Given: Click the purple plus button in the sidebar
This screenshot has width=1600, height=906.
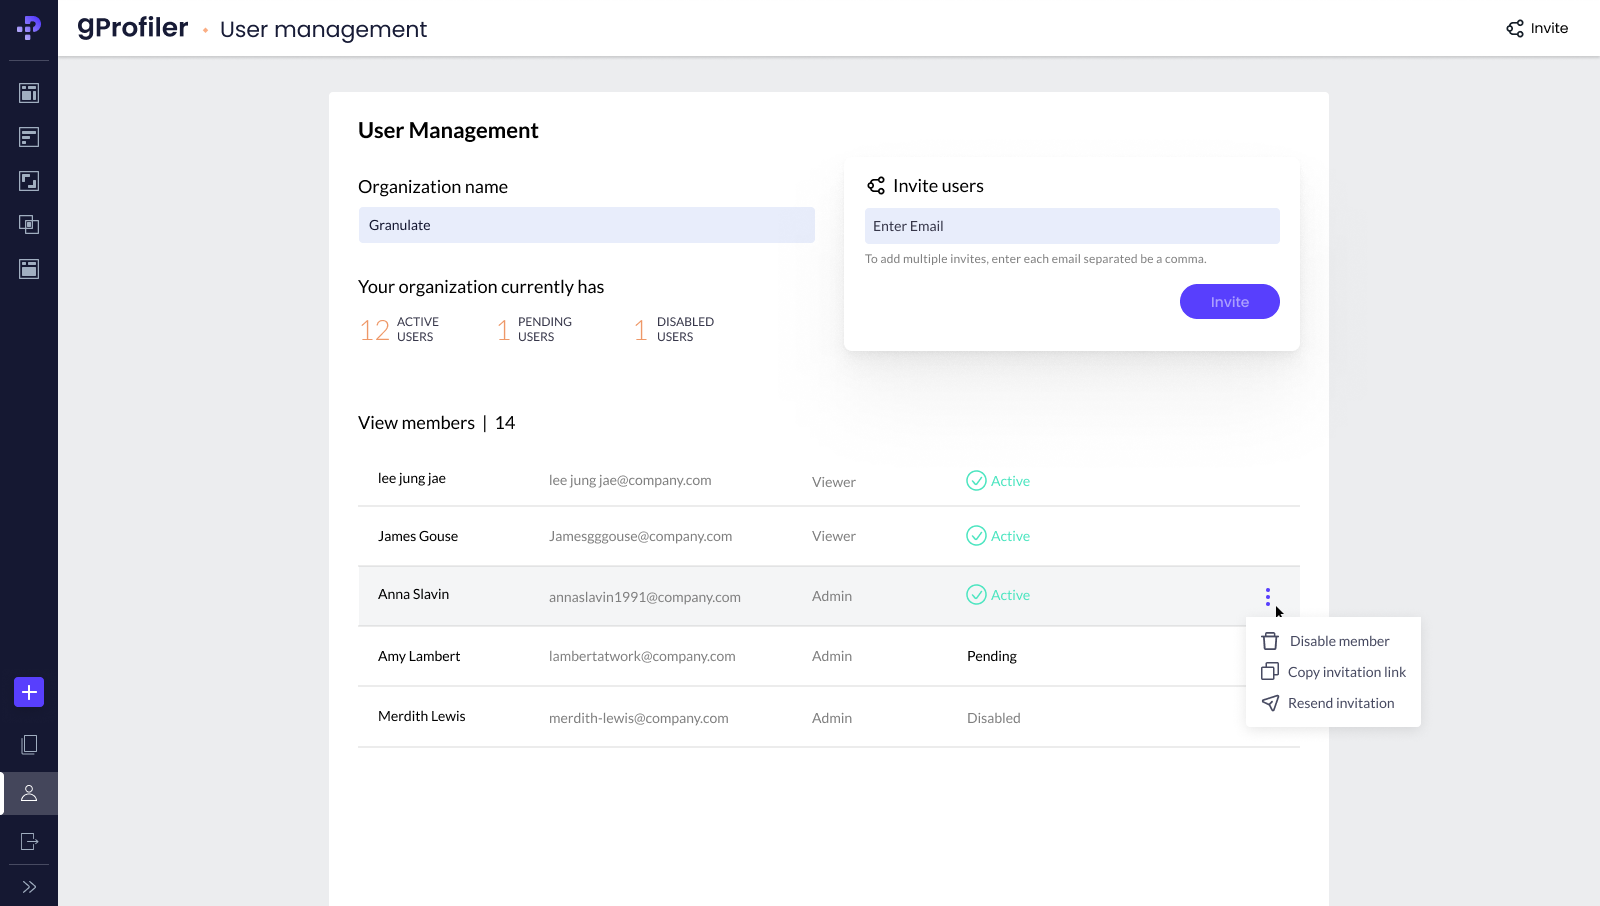Looking at the screenshot, I should coord(29,692).
